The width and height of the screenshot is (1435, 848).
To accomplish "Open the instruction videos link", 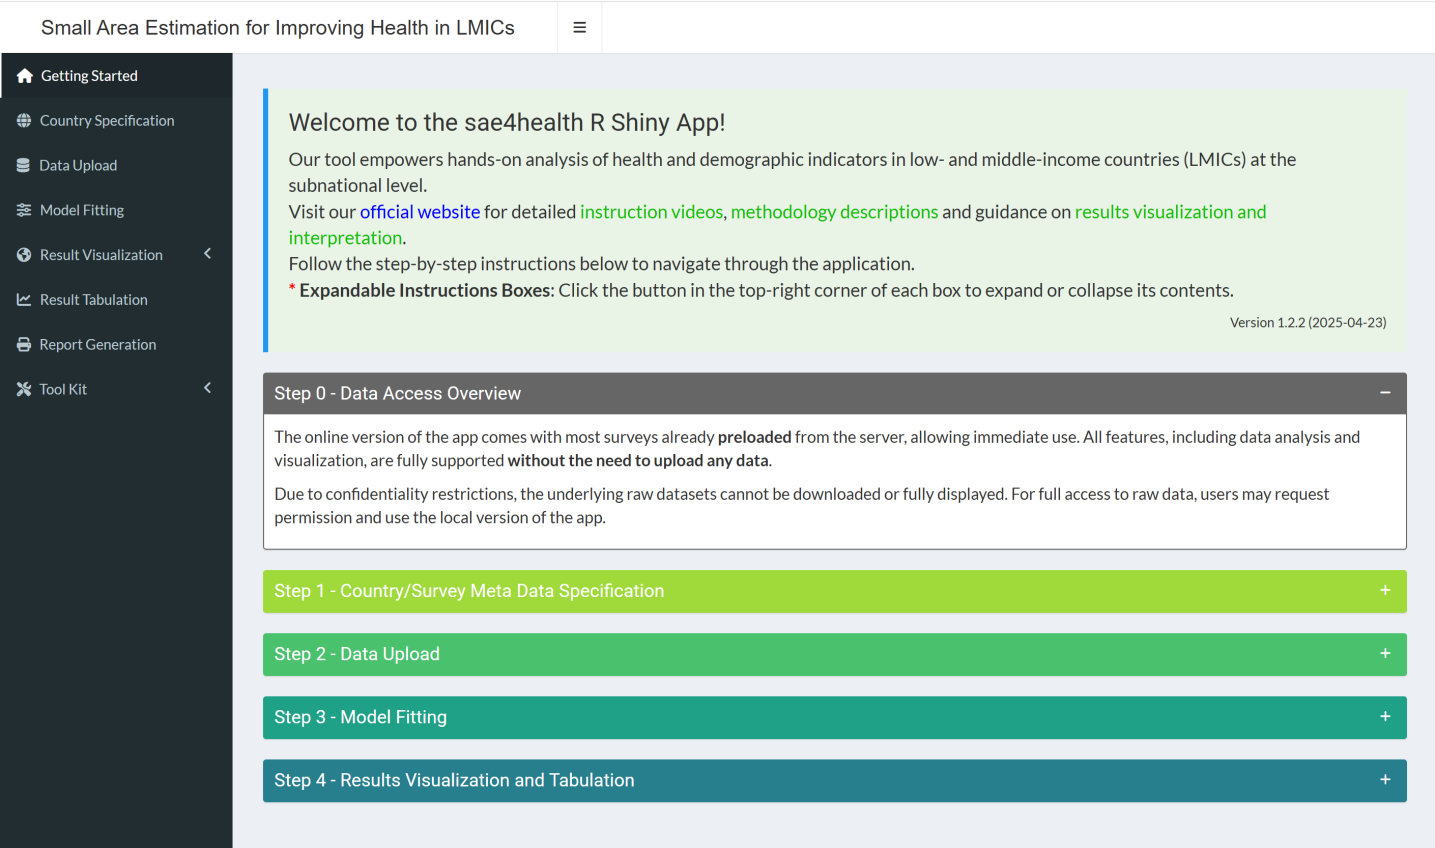I will [x=651, y=212].
